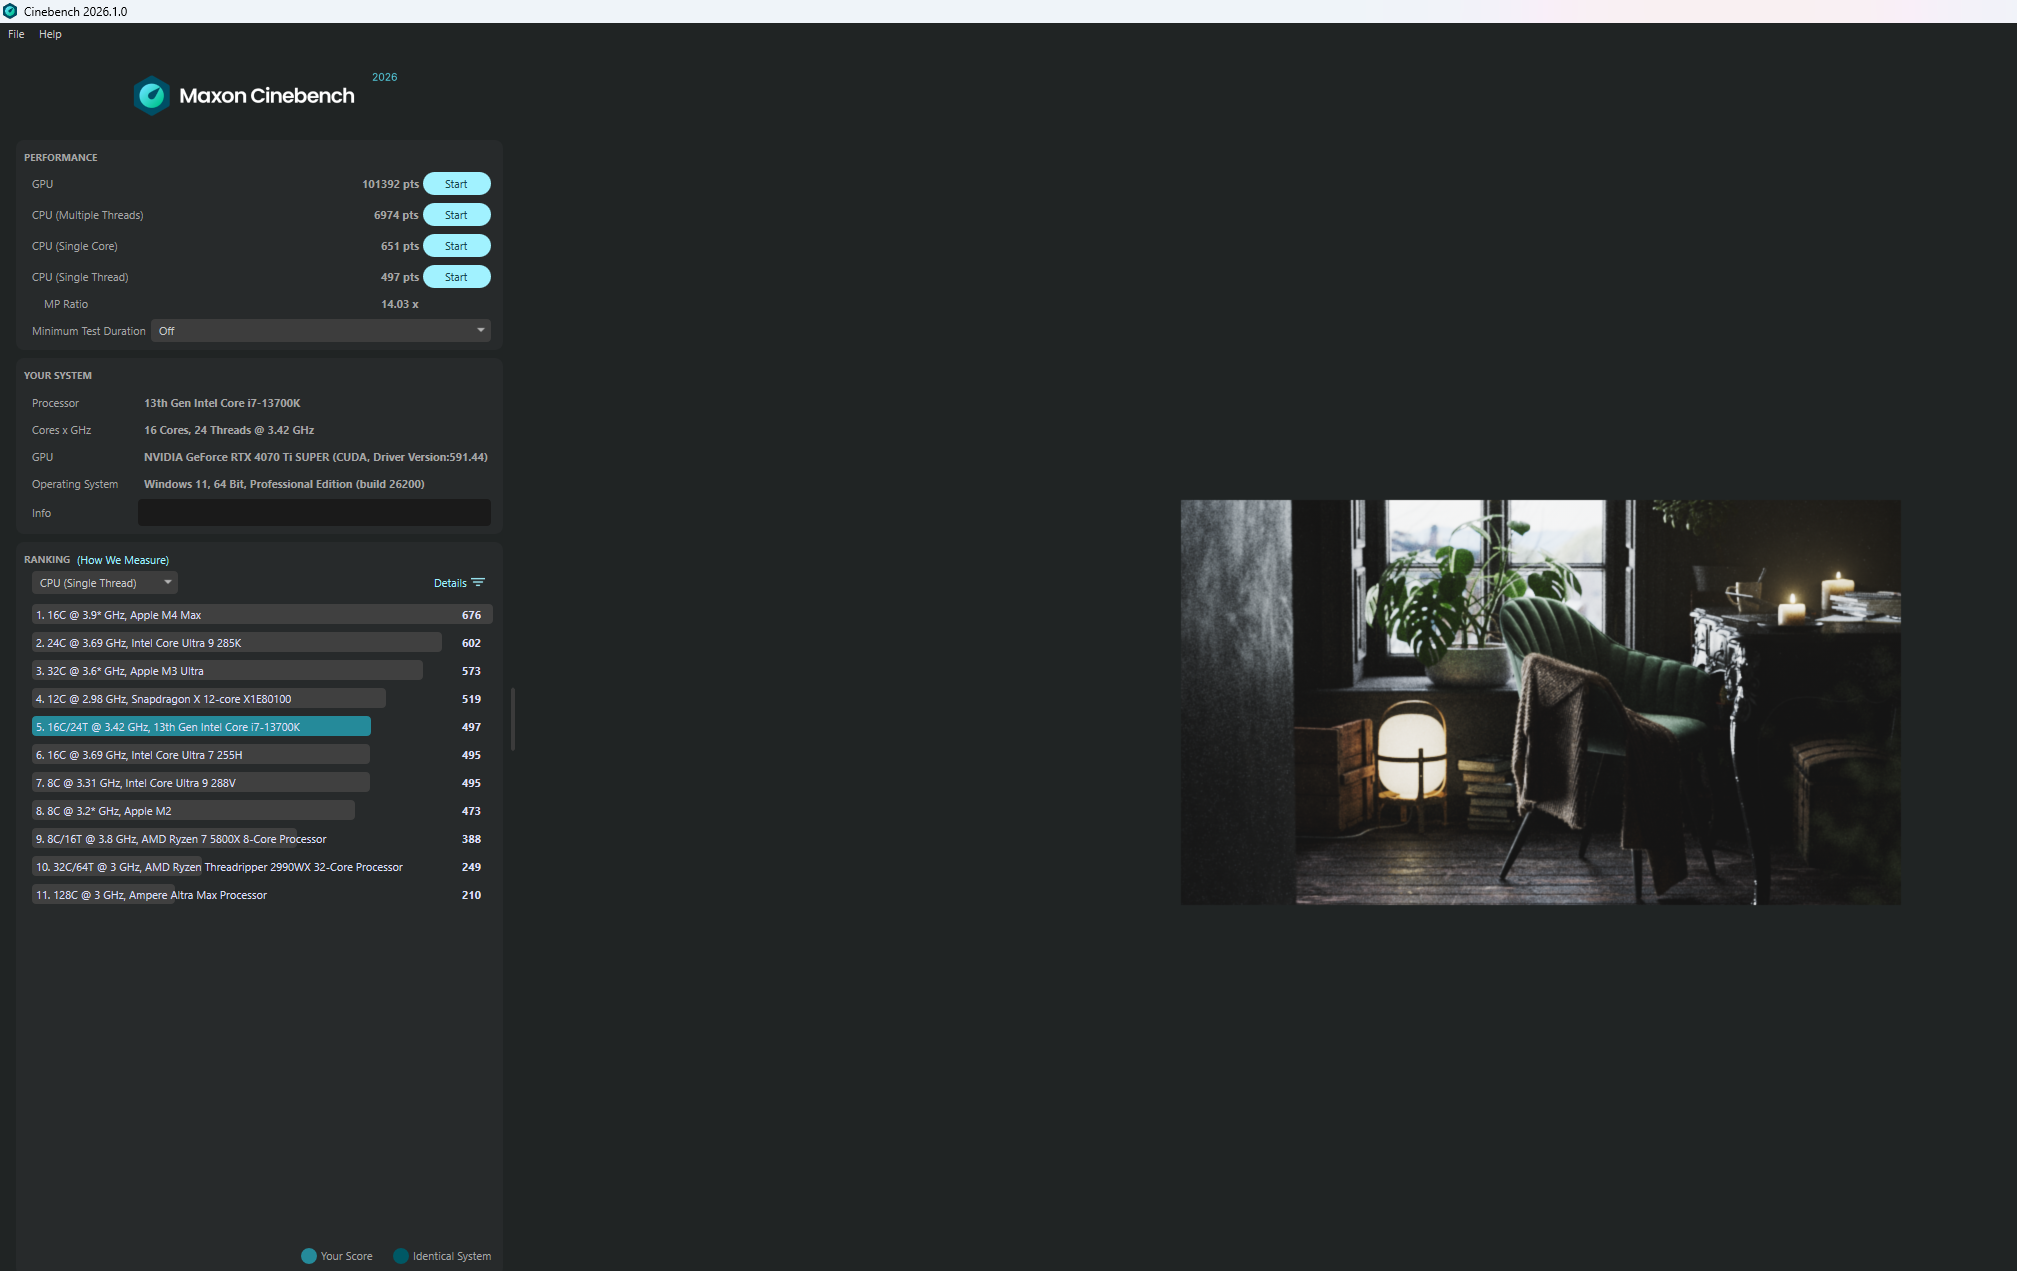The height and width of the screenshot is (1271, 2017).
Task: Open the Help menu
Action: (50, 34)
